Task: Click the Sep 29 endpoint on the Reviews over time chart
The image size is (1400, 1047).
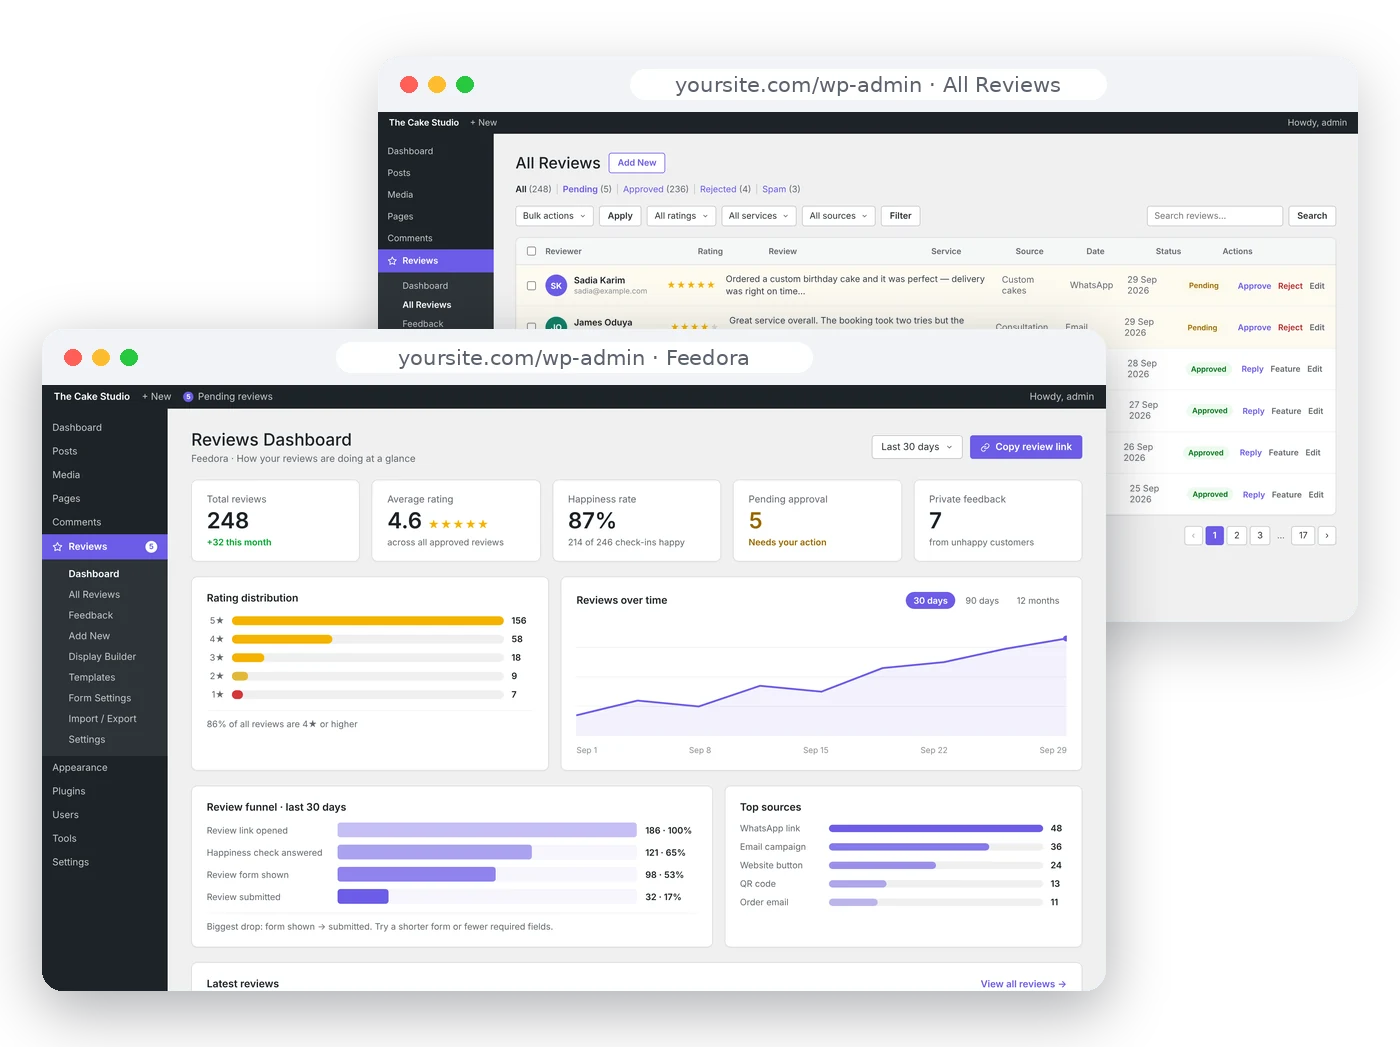Action: point(1065,638)
